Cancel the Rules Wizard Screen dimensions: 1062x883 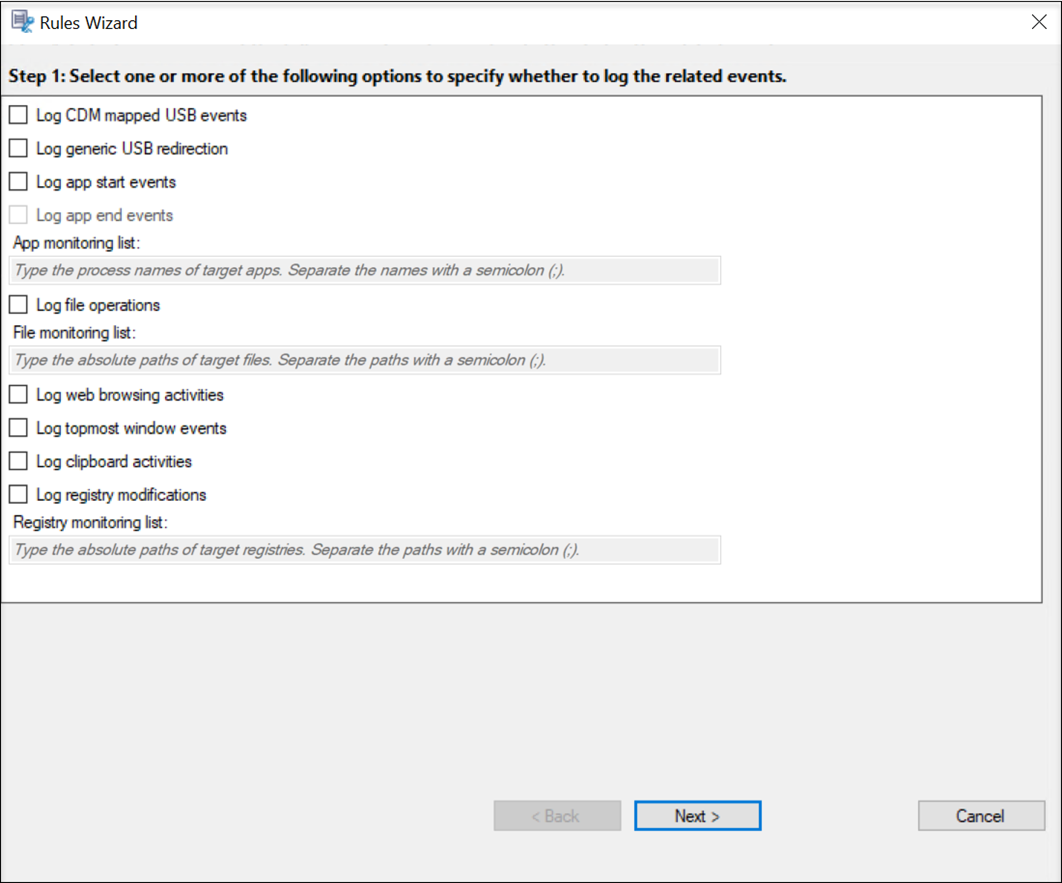point(979,816)
